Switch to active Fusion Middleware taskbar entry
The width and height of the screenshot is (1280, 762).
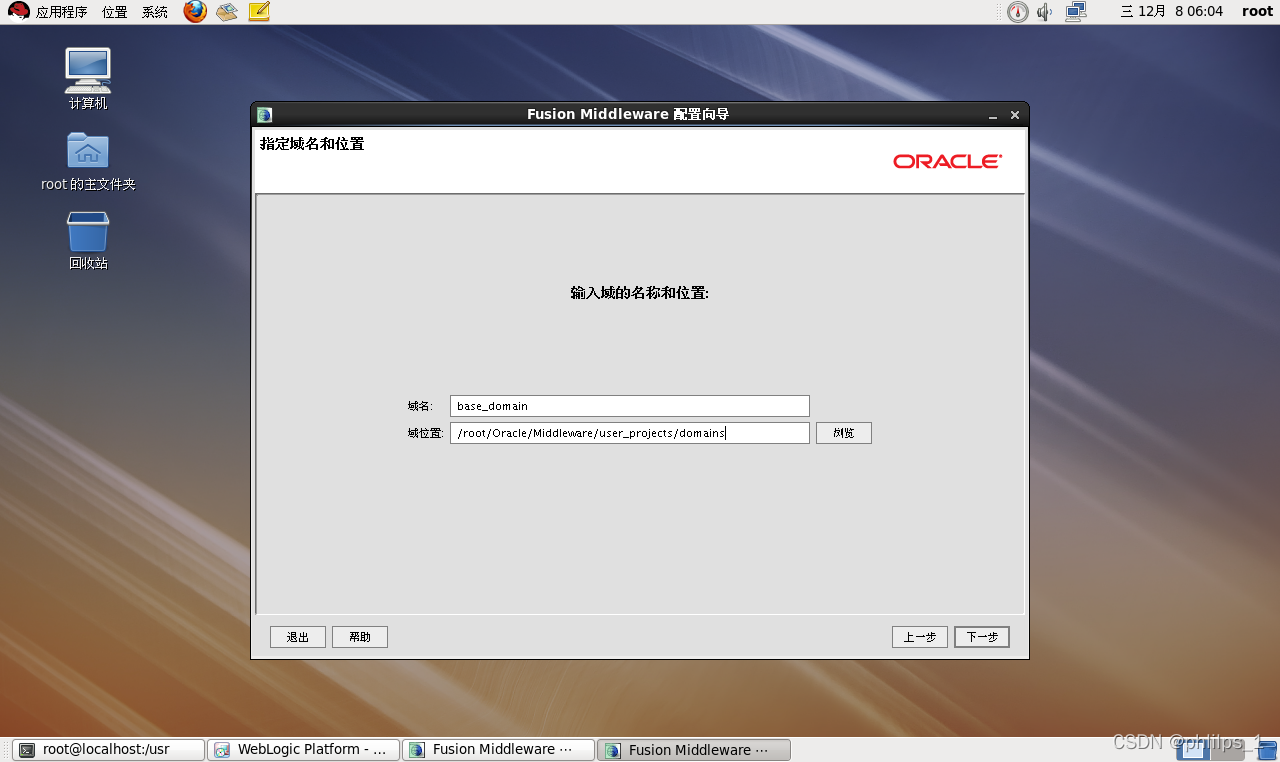[693, 750]
